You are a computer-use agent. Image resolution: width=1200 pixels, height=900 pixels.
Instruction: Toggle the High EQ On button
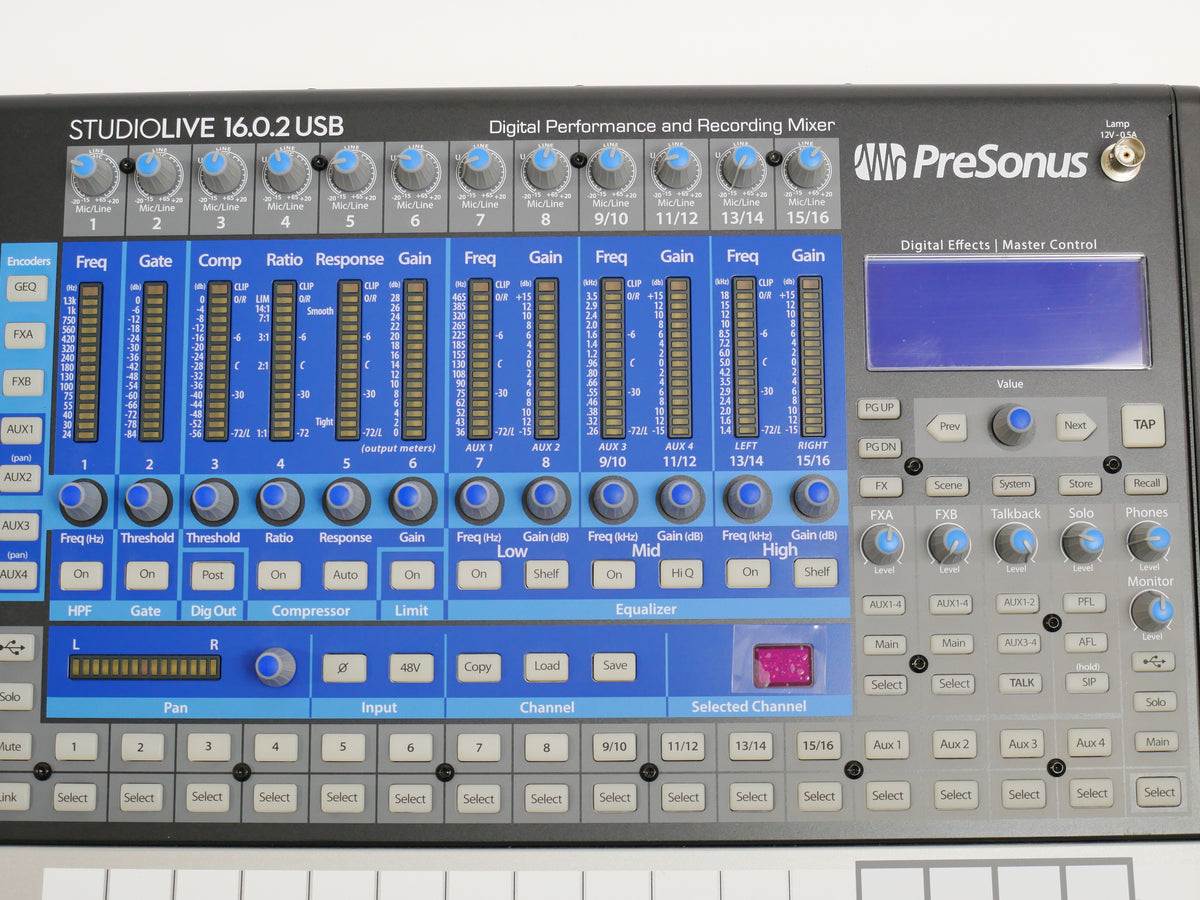(749, 573)
